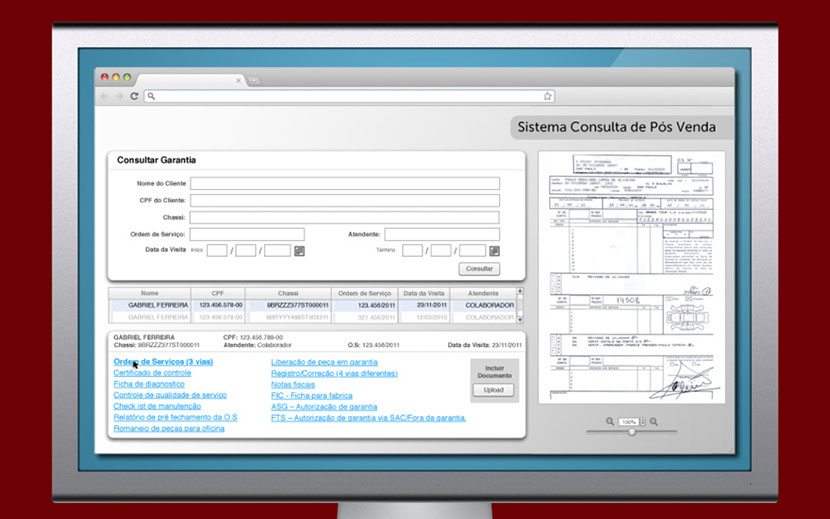Open calendar picker for Término date

click(x=495, y=250)
